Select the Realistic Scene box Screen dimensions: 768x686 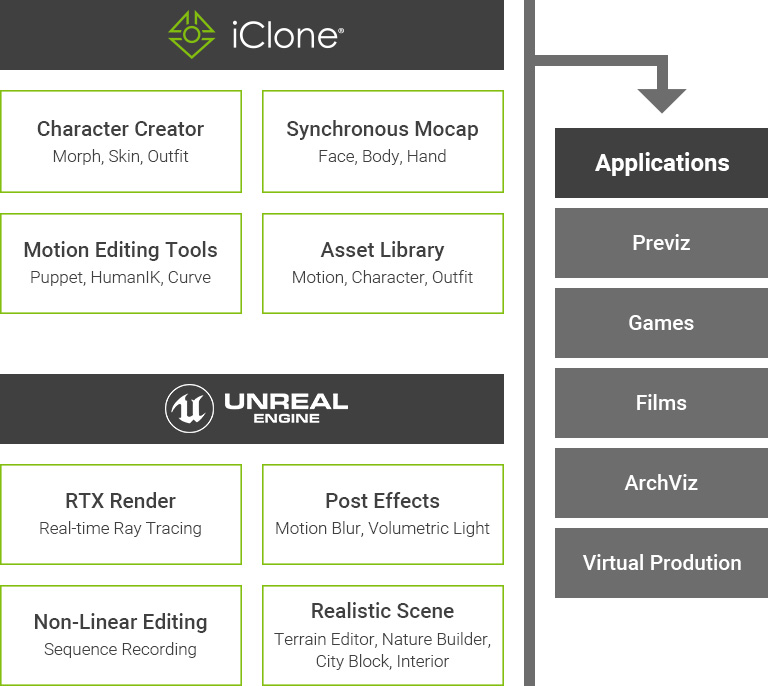pyautogui.click(x=382, y=634)
